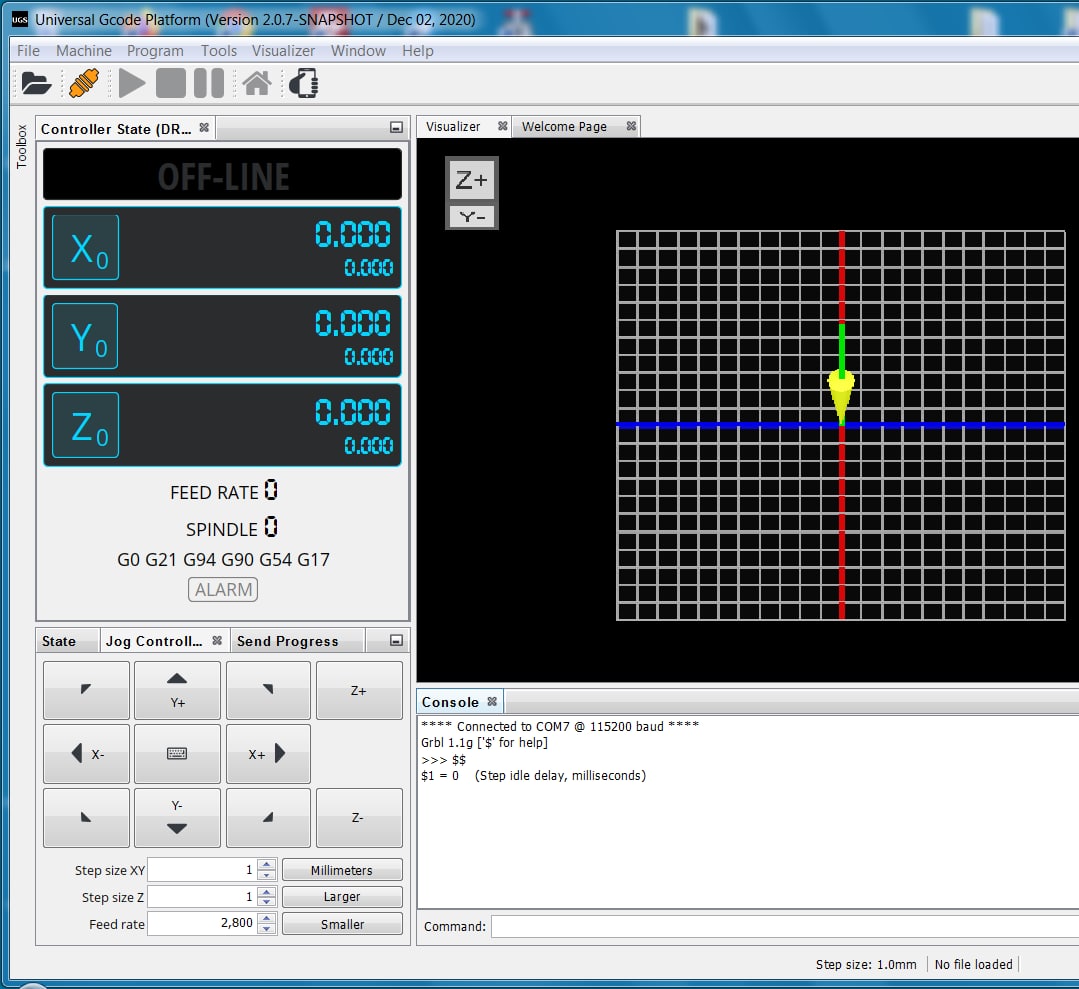
Task: Open the Machine menu
Action: [84, 51]
